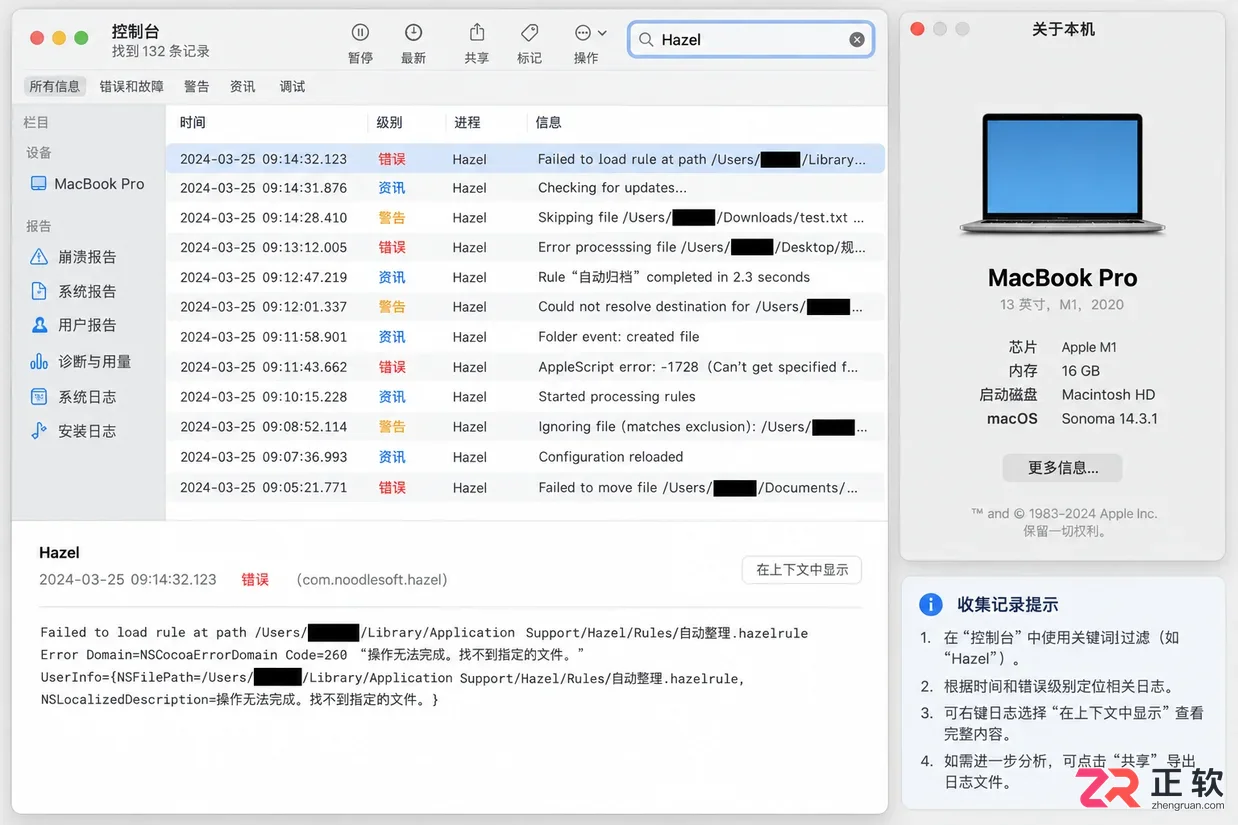Click the 崩溃报告 warning triangle icon

pyautogui.click(x=39, y=257)
